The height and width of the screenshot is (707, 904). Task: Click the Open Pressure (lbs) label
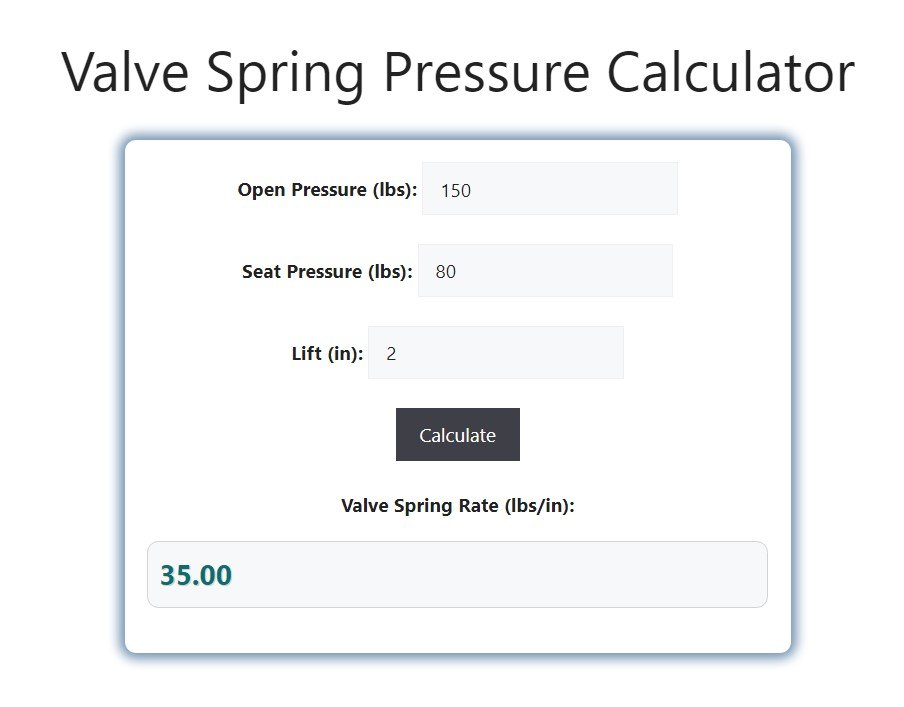327,189
